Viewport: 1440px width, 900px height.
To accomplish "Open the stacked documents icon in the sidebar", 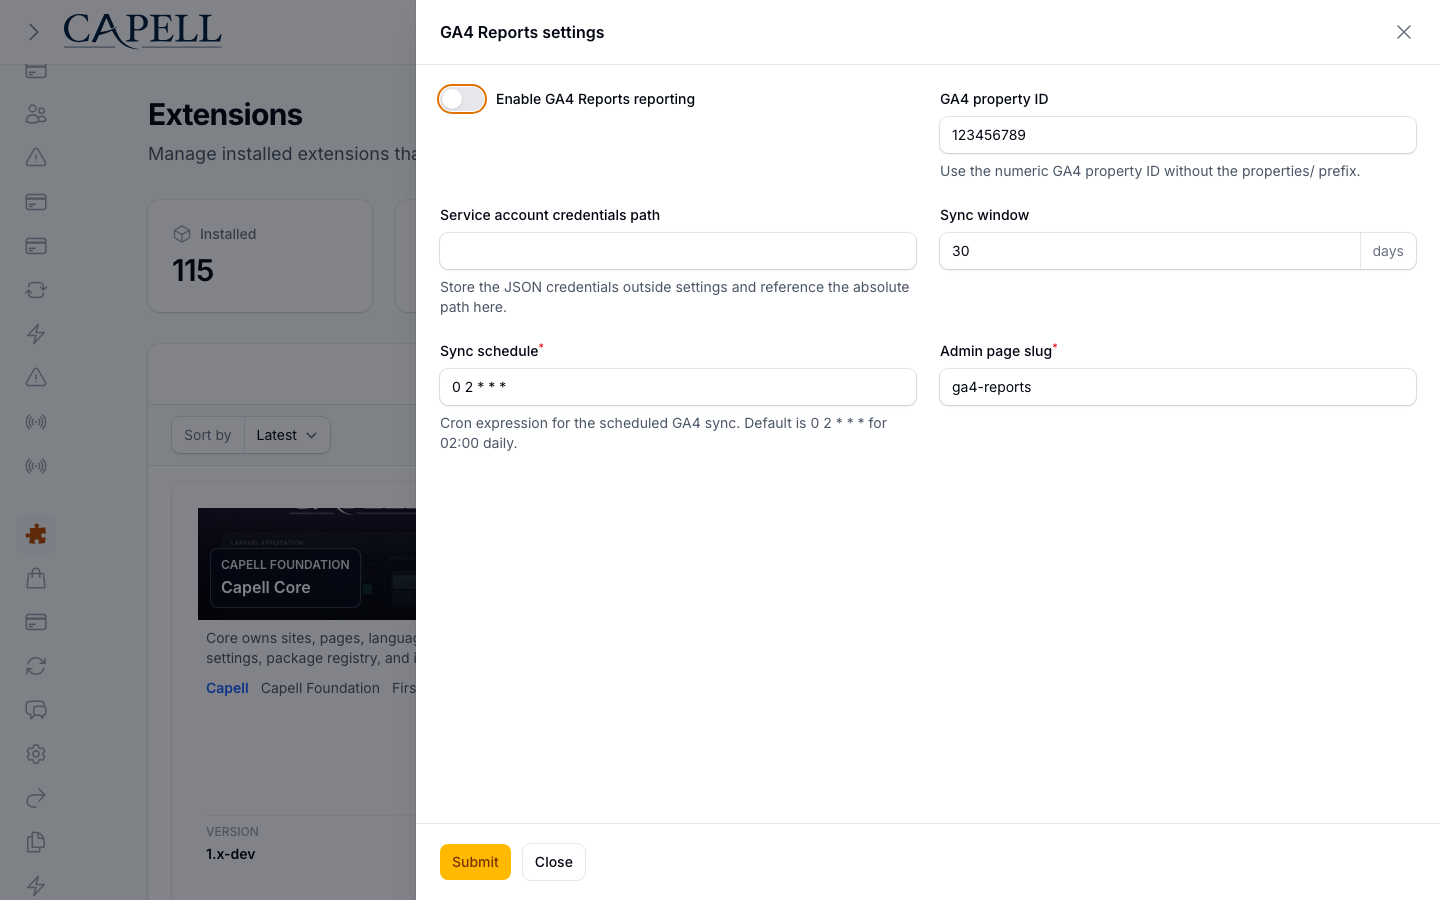I will click(36, 842).
